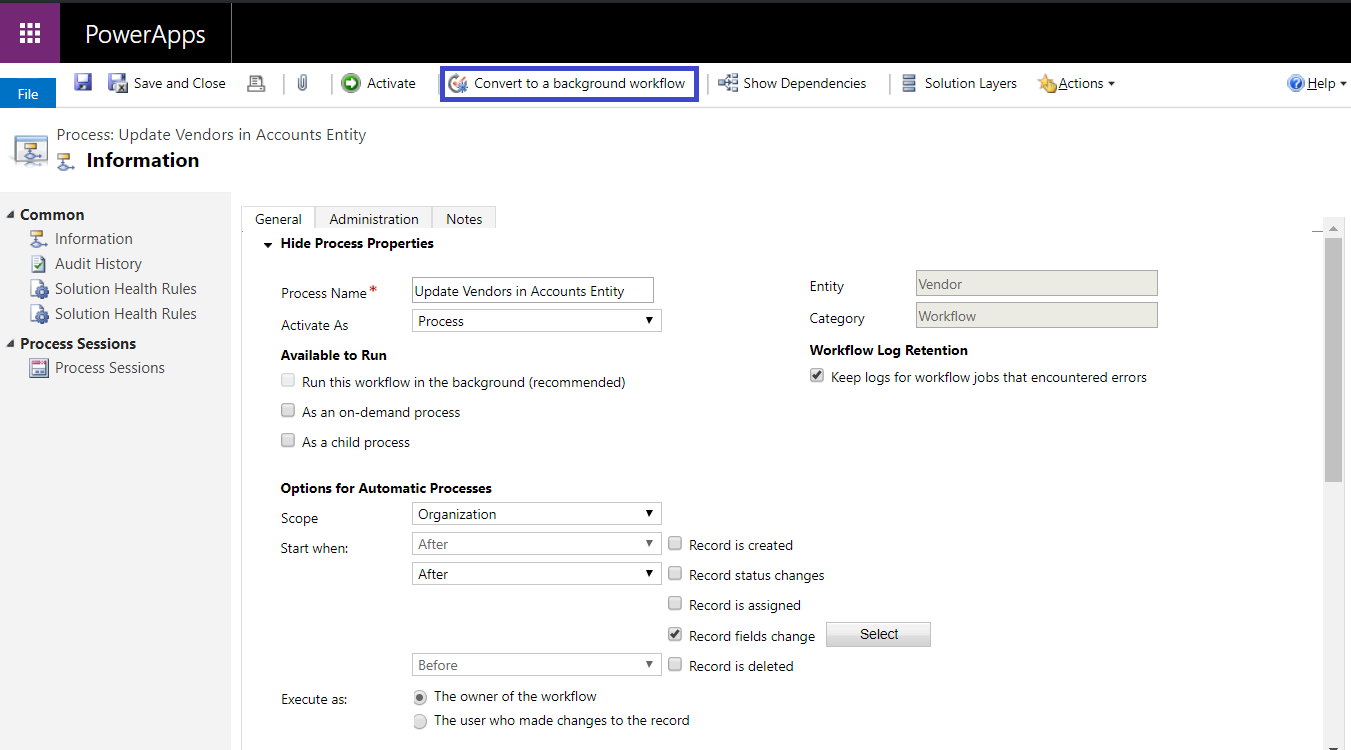This screenshot has width=1351, height=750.
Task: Click the Save floppy disk icon
Action: coord(83,83)
